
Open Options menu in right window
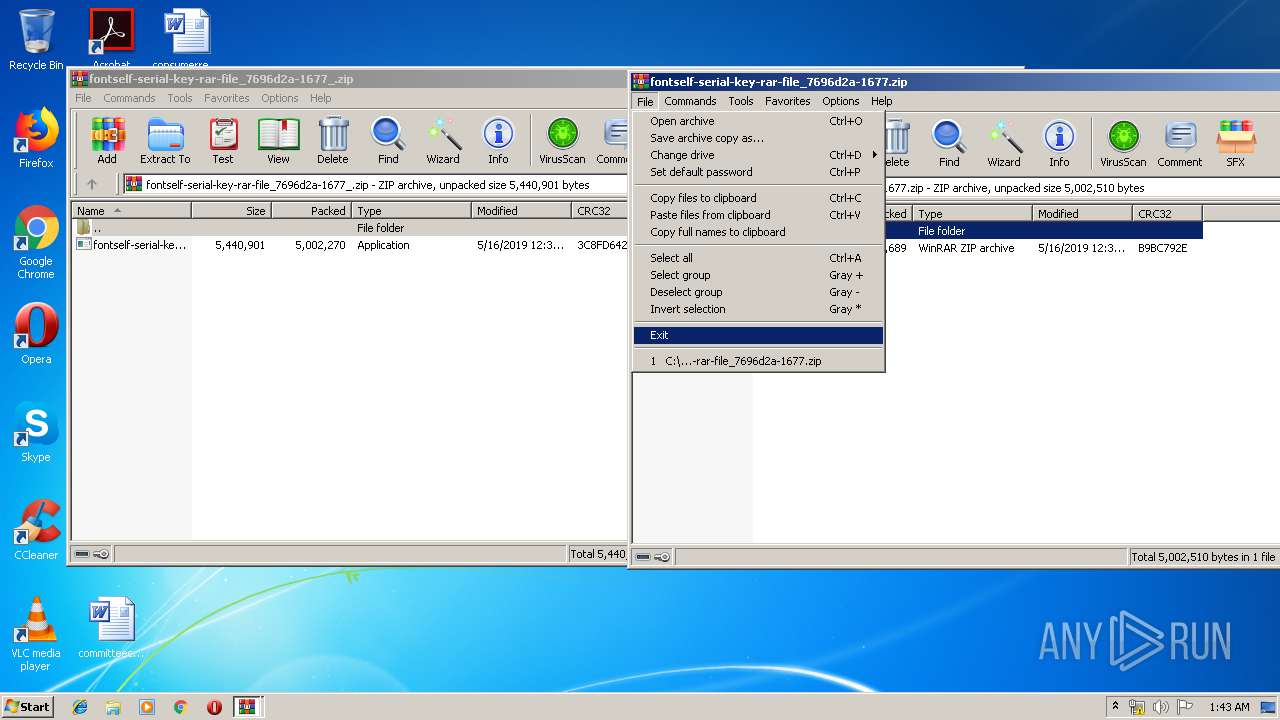coord(841,101)
